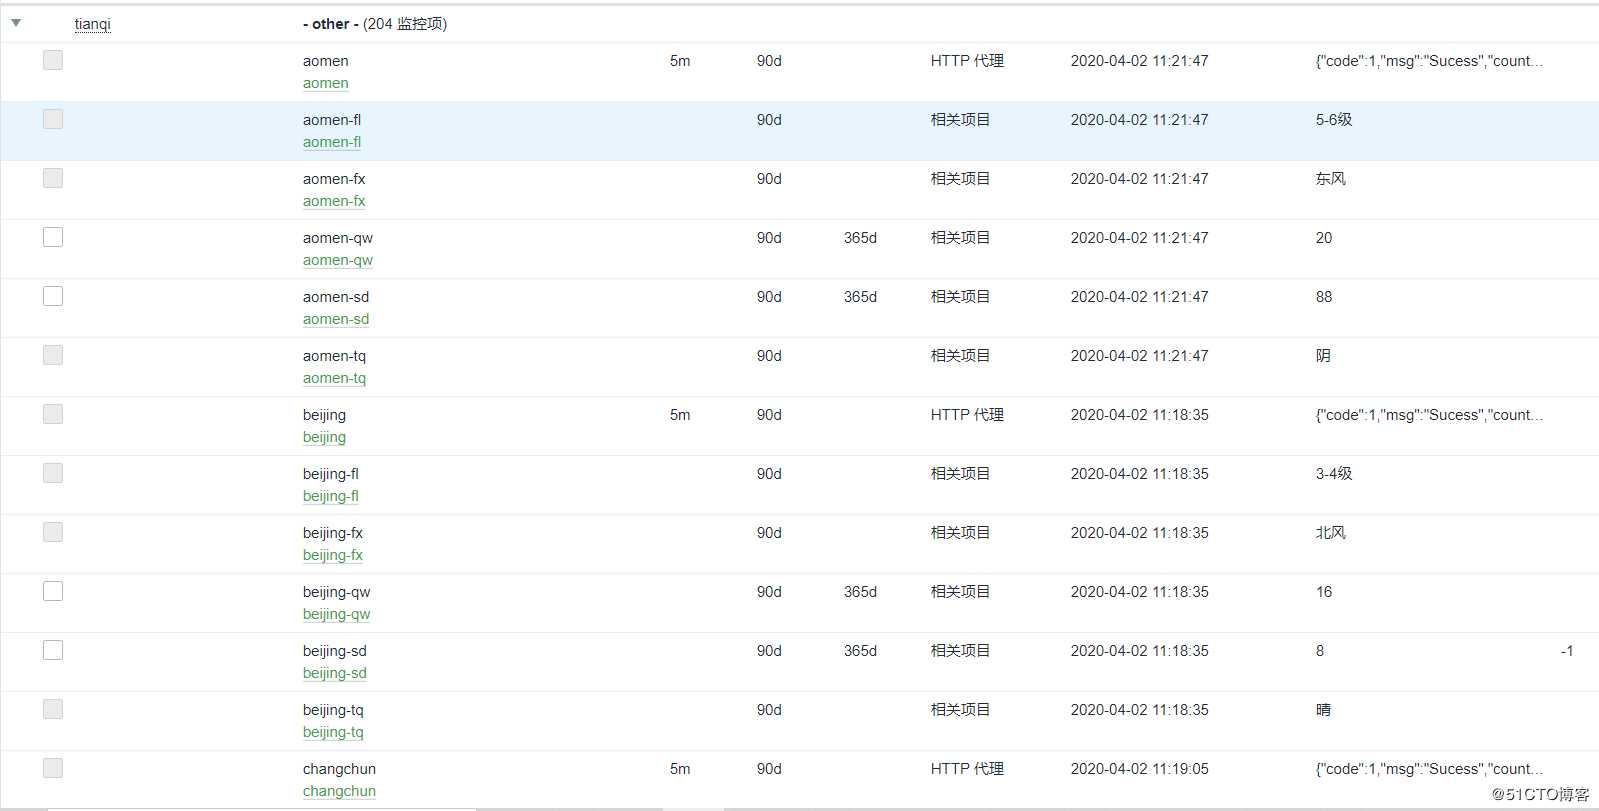Open the green aomen-fx key link
Viewport: 1599px width, 811px height.
(x=334, y=201)
